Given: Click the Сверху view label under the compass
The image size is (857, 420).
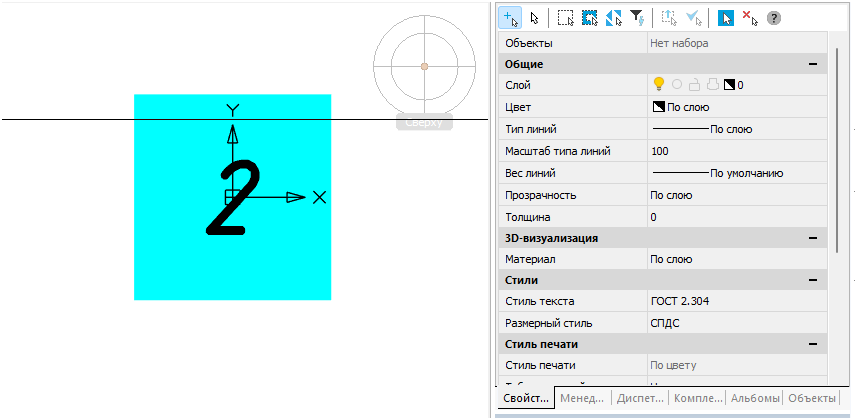Looking at the screenshot, I should (425, 123).
